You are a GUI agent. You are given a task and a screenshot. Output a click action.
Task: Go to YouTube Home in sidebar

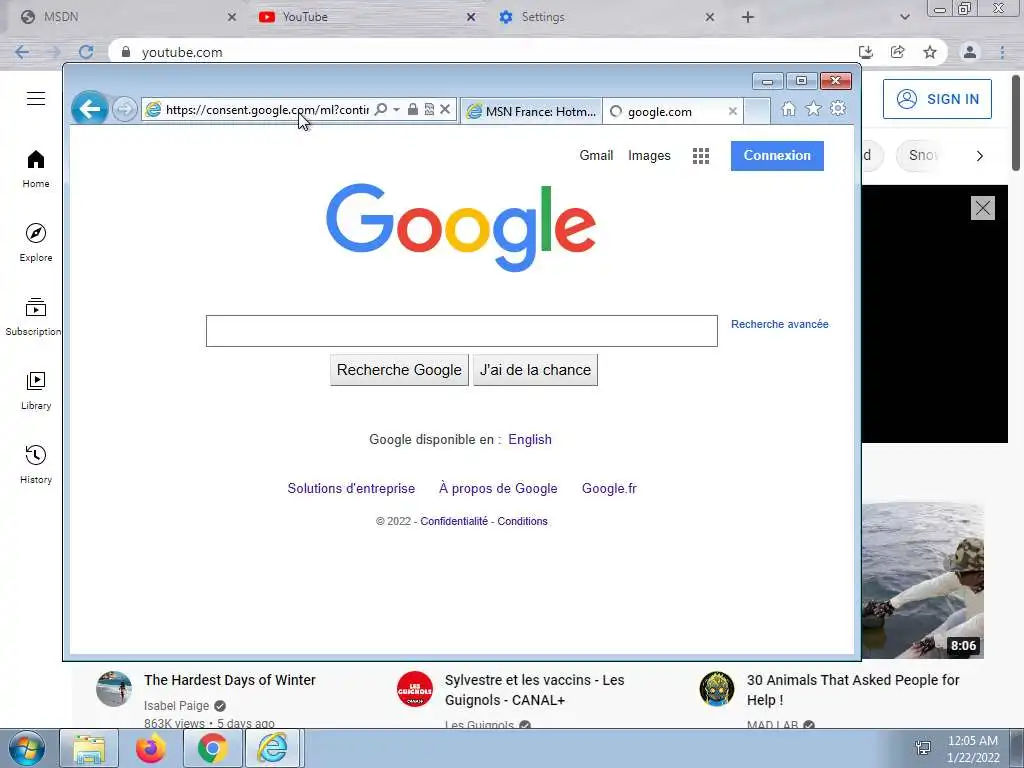pos(36,169)
